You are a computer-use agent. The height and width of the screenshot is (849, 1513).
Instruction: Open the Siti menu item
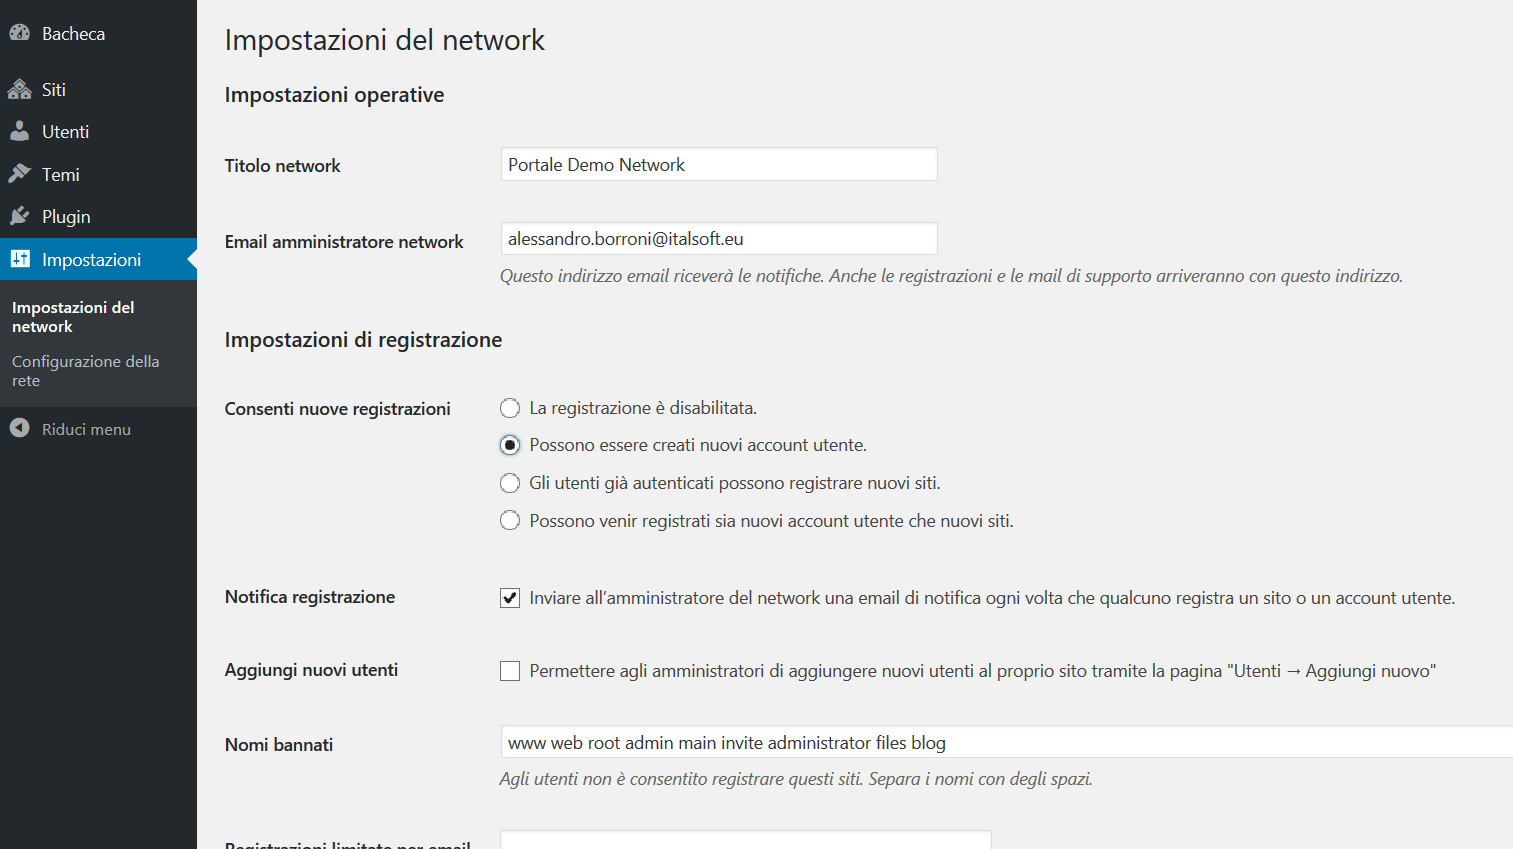54,90
